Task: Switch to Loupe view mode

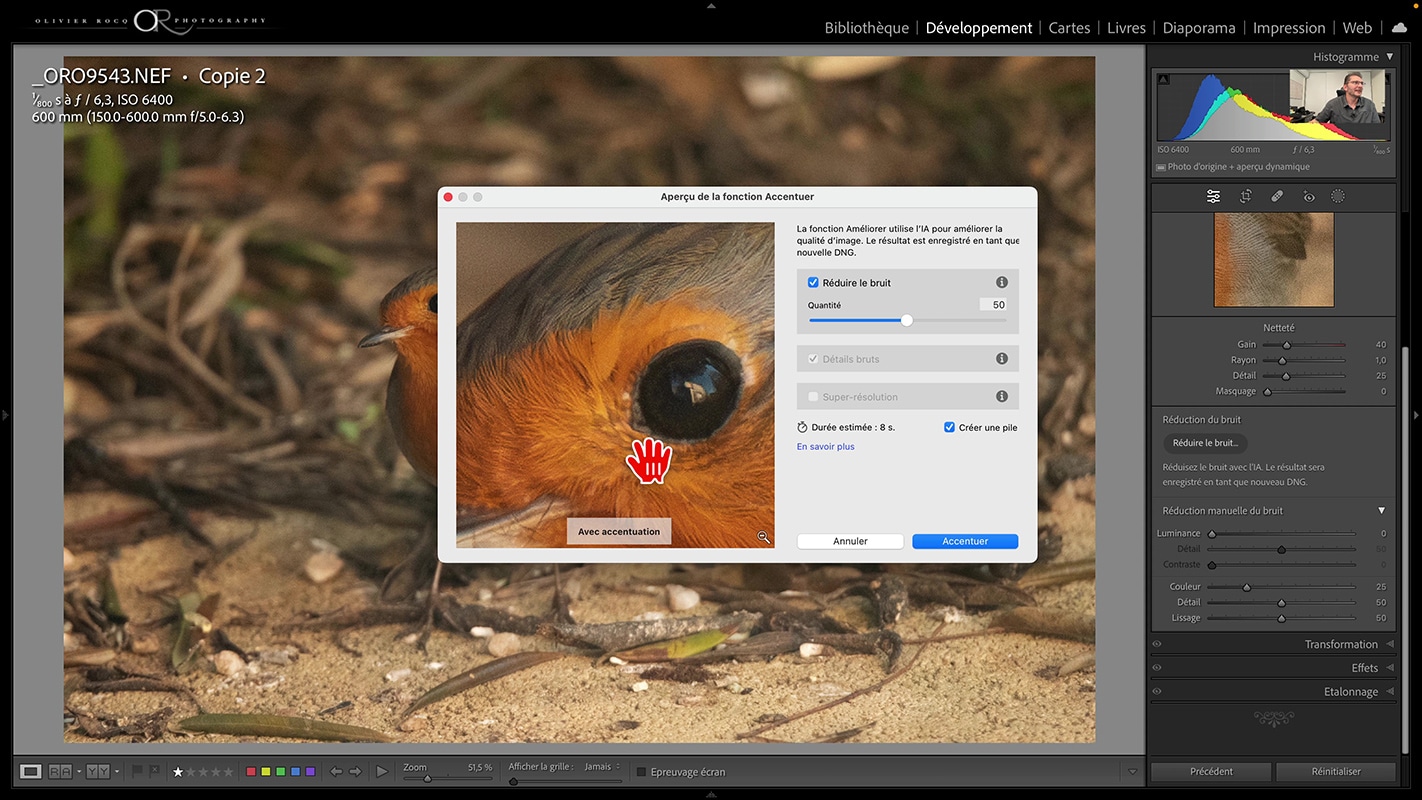Action: (31, 771)
